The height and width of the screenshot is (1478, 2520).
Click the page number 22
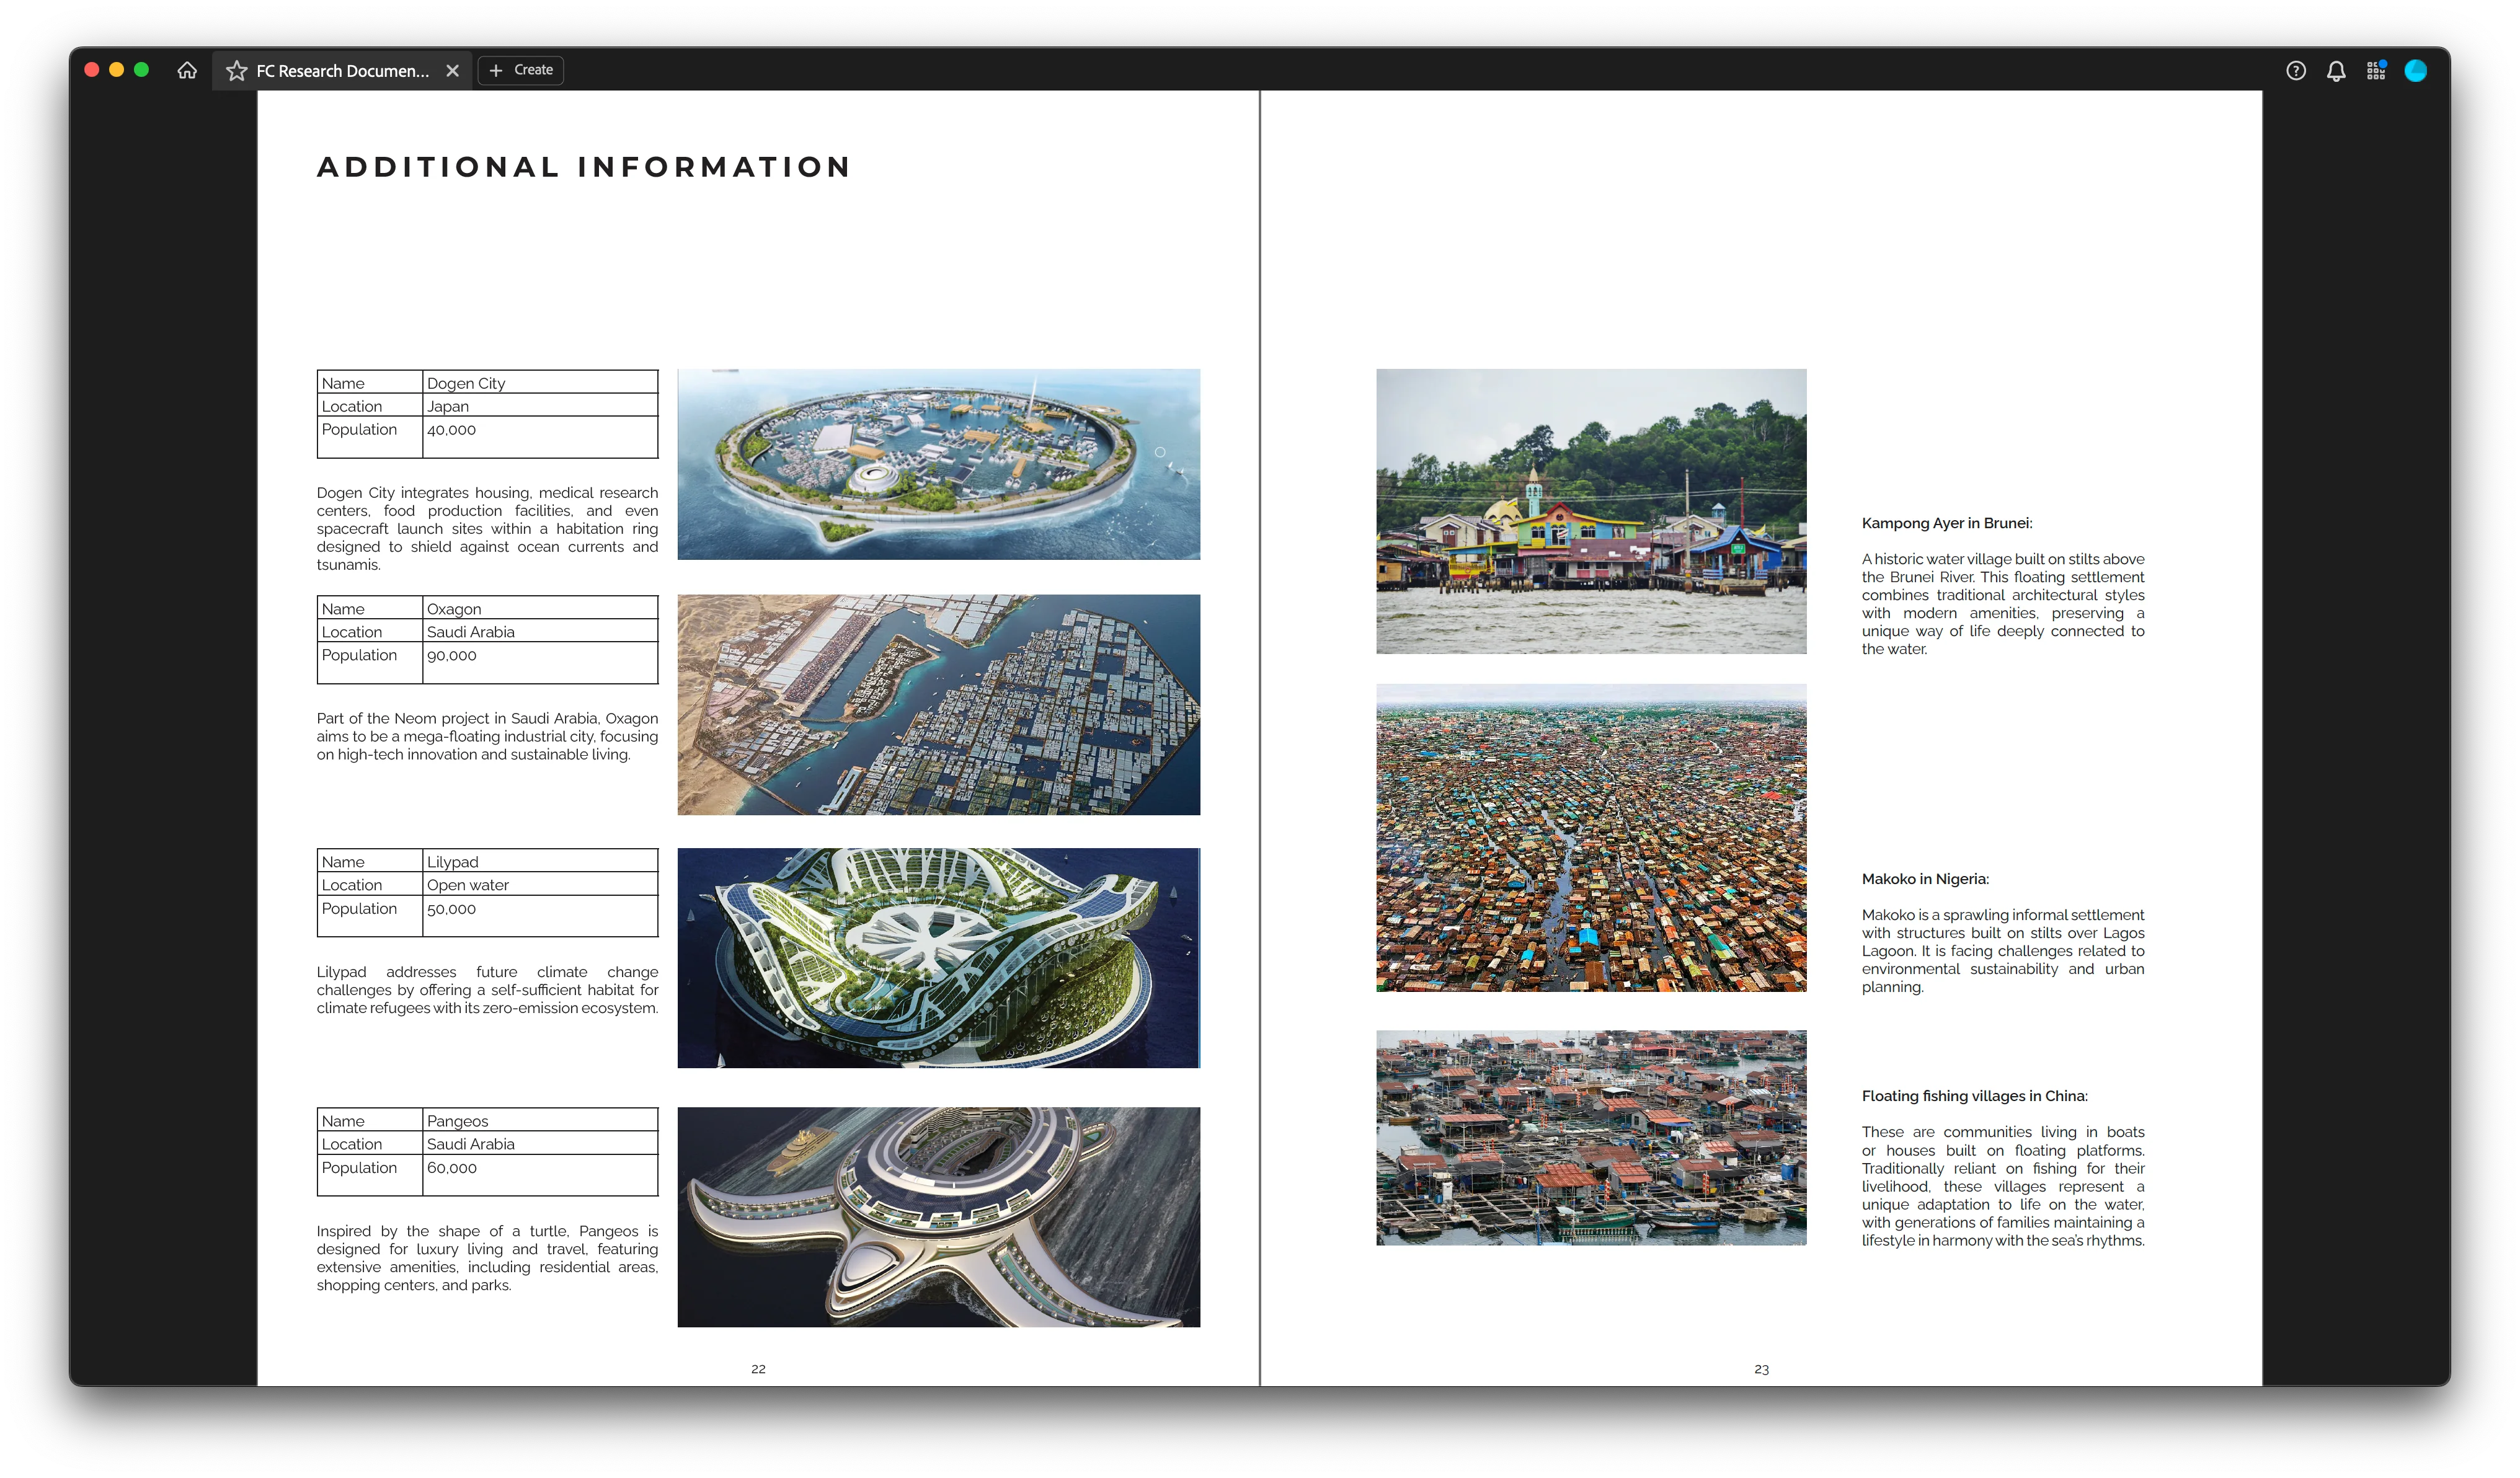point(758,1369)
